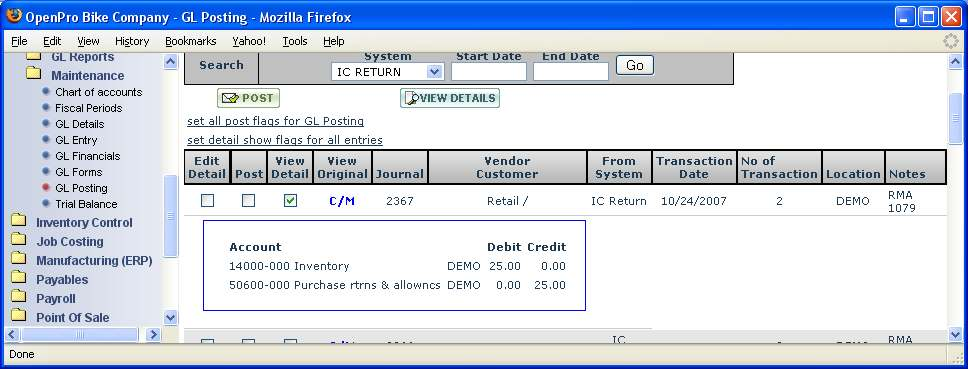Open the Job Costing folder icon

[x=19, y=240]
